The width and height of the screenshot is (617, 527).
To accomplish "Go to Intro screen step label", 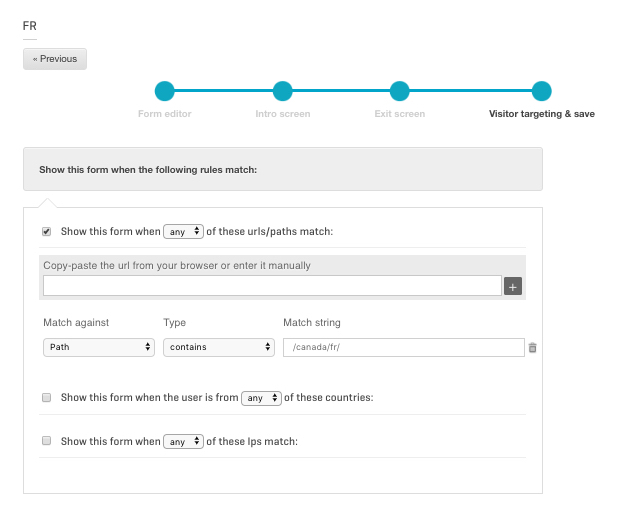I will [283, 114].
